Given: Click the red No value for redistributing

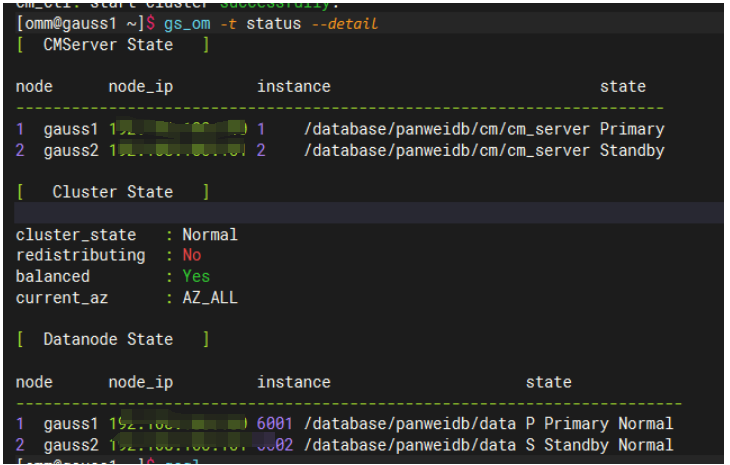Looking at the screenshot, I should 191,255.
